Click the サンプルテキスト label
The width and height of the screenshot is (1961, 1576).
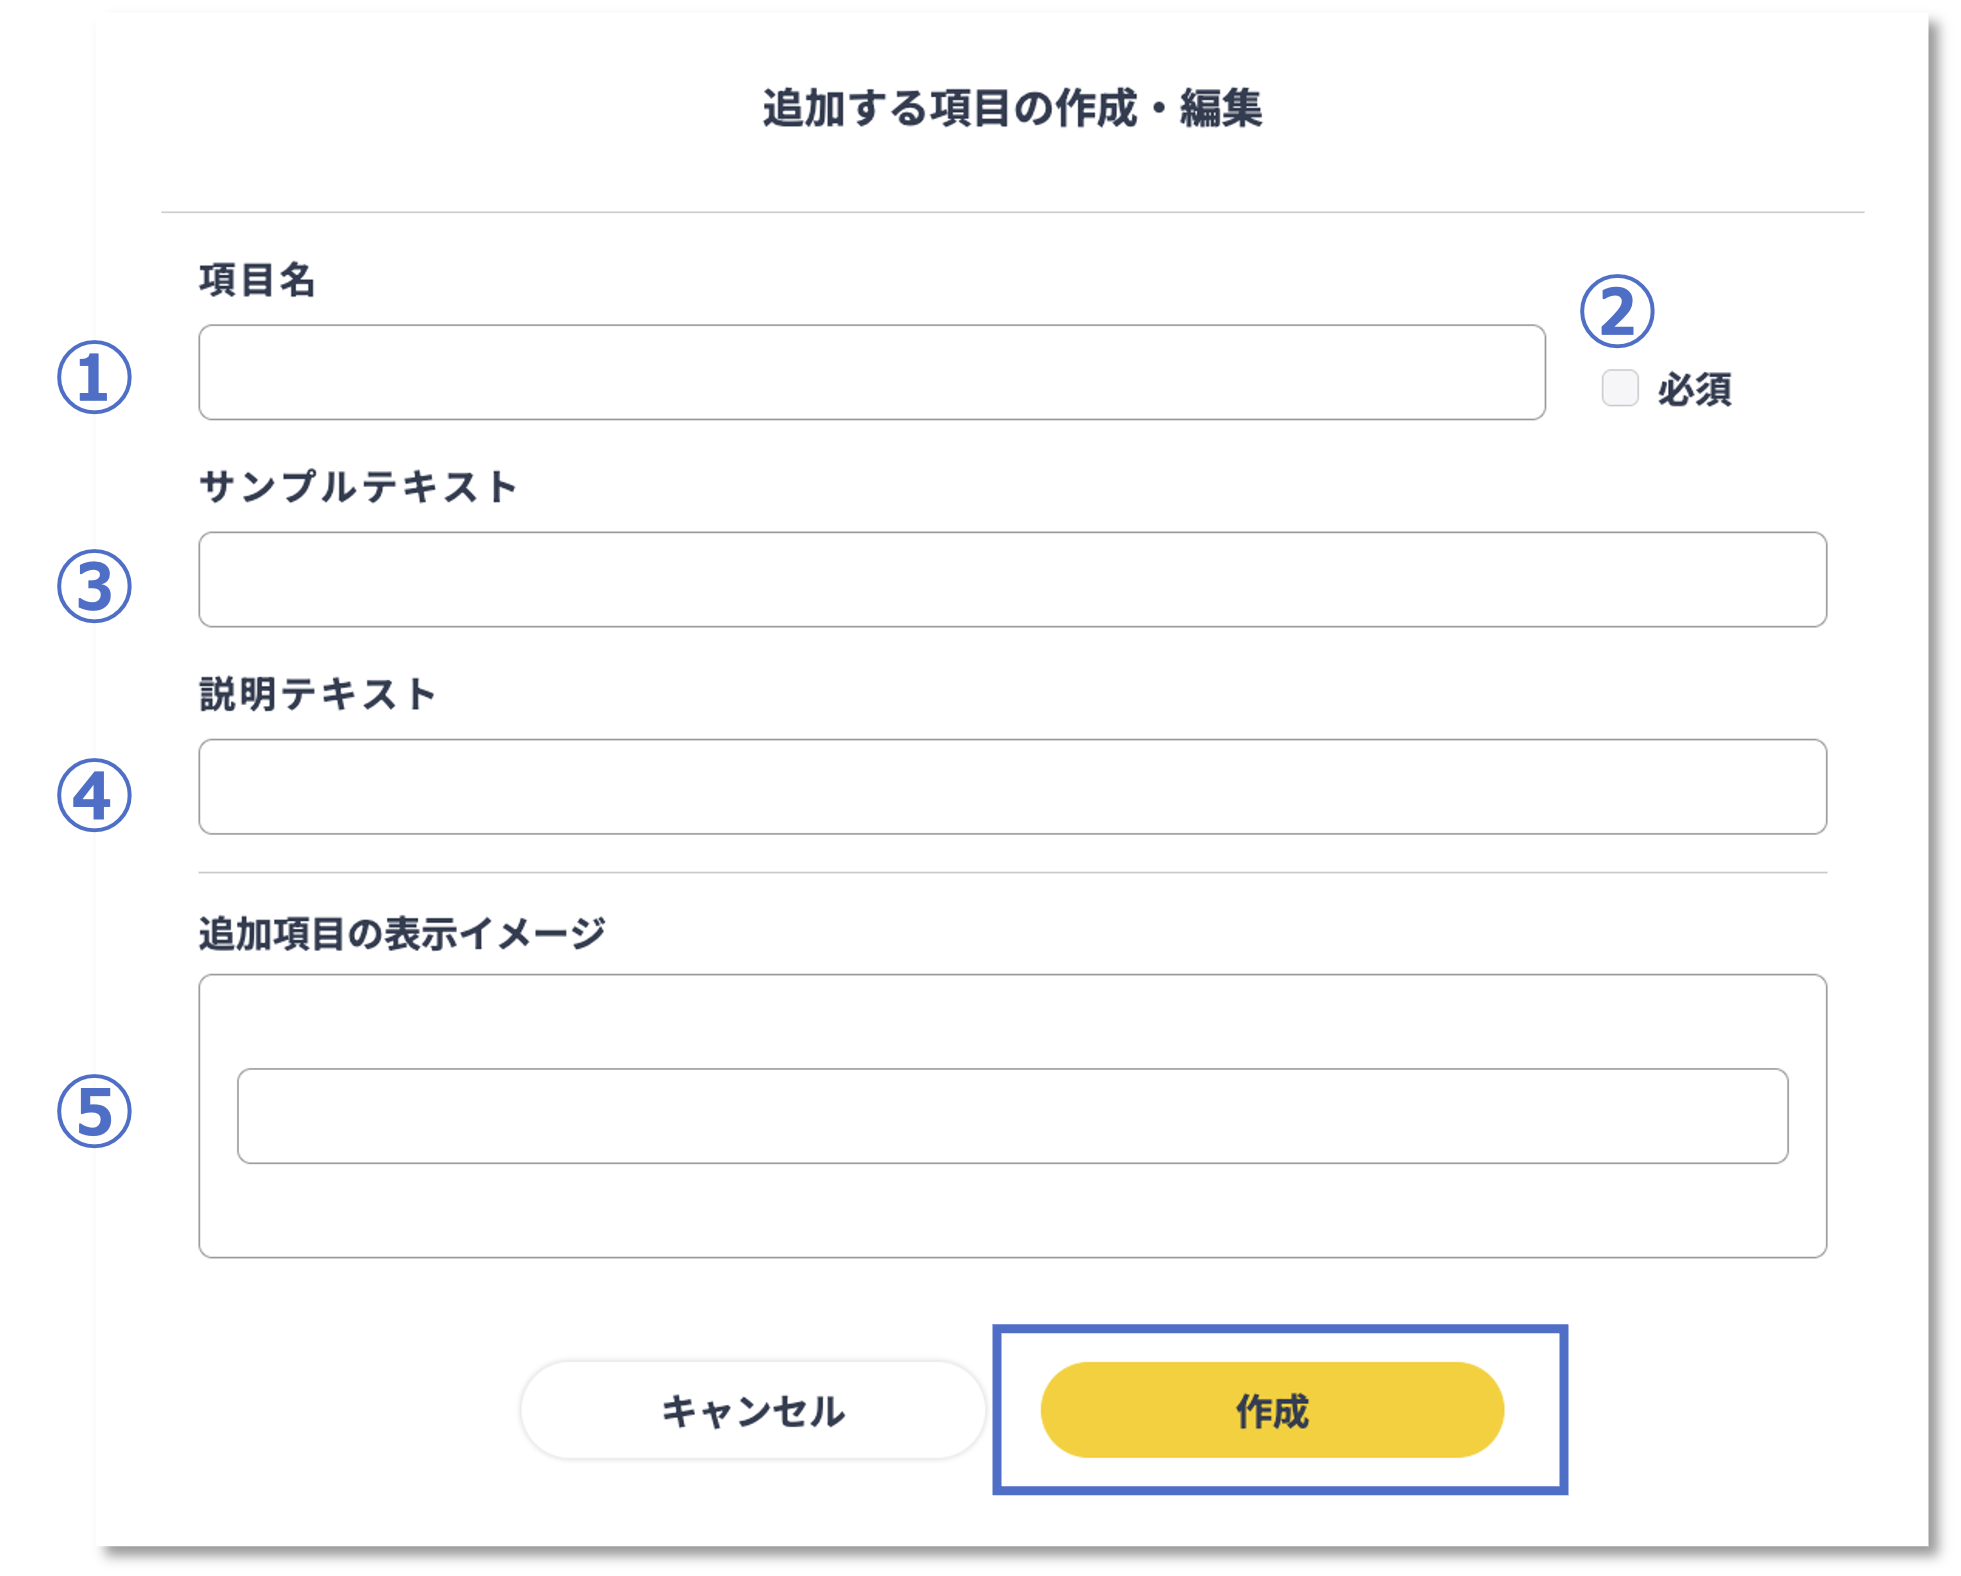pyautogui.click(x=358, y=487)
